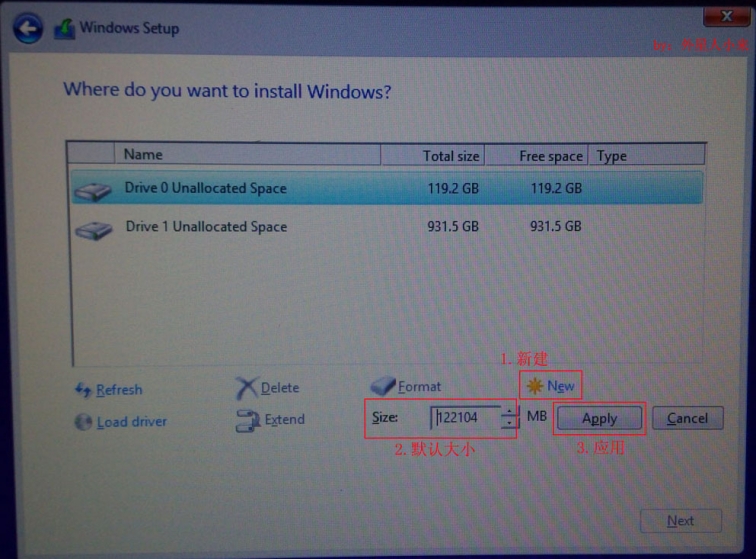The height and width of the screenshot is (559, 756).
Task: Click the Refresh icon
Action: click(x=83, y=390)
